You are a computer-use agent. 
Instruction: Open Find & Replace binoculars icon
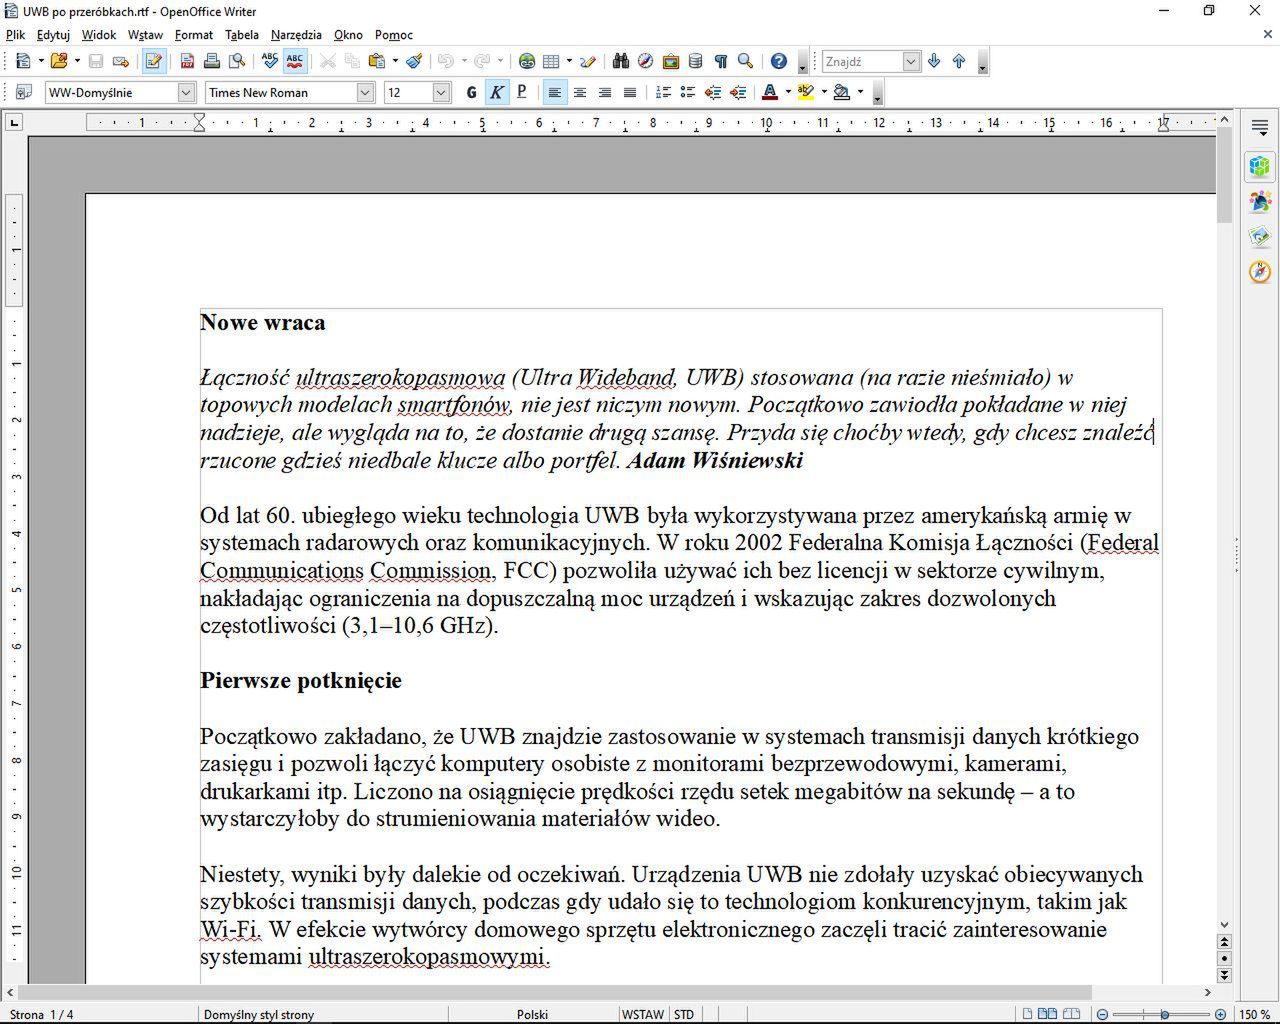tap(621, 61)
